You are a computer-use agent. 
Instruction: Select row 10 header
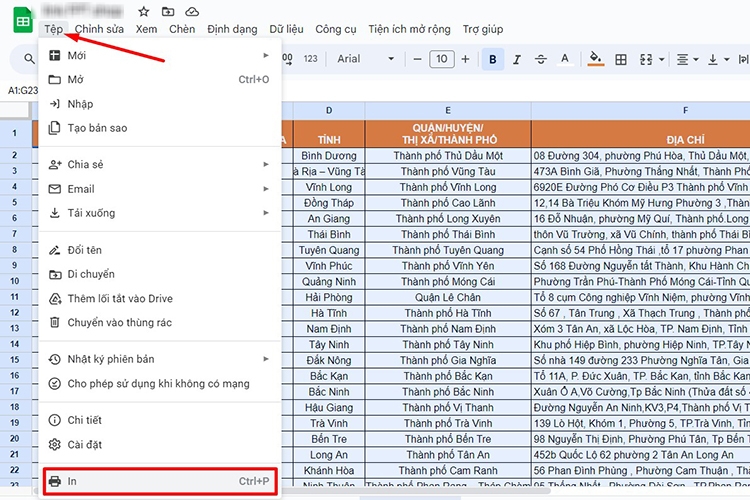[15, 281]
